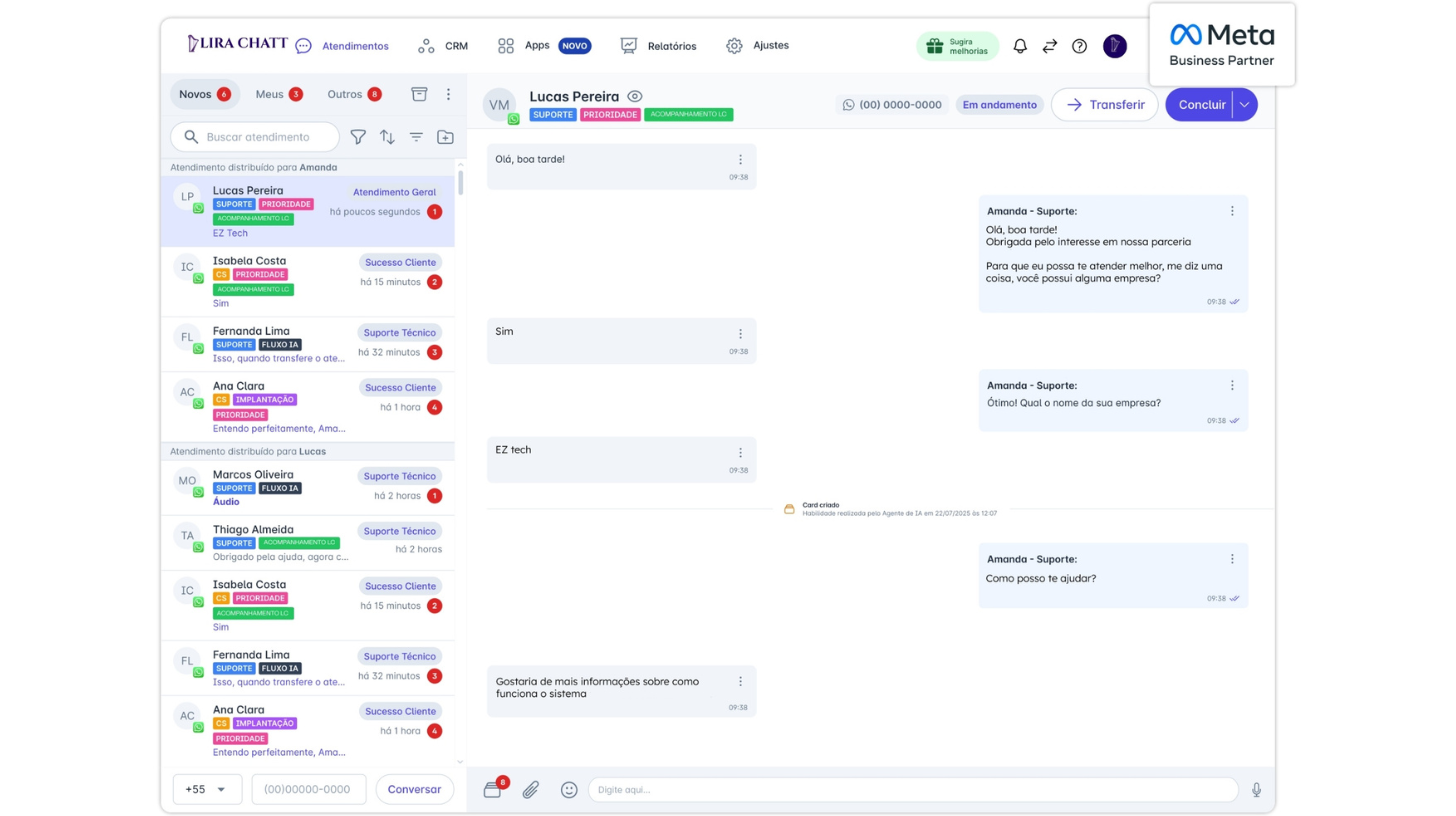Viewport: 1456px width, 816px height.
Task: Open the CRM menu
Action: (x=443, y=46)
